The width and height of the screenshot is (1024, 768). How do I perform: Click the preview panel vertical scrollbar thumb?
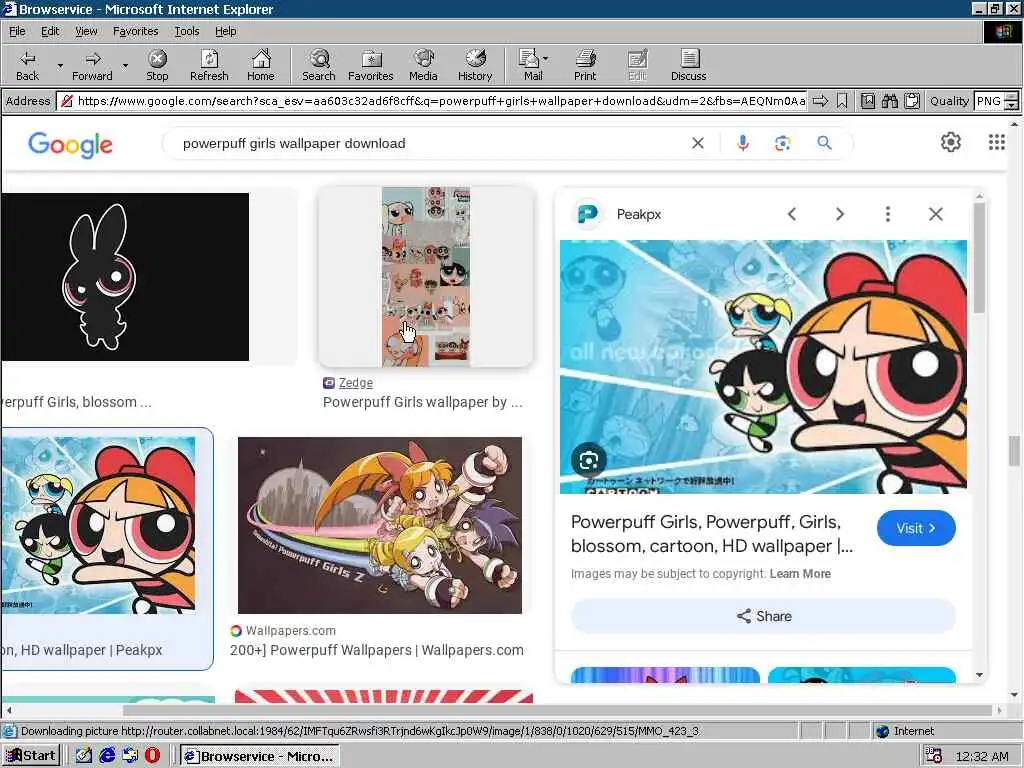click(979, 258)
